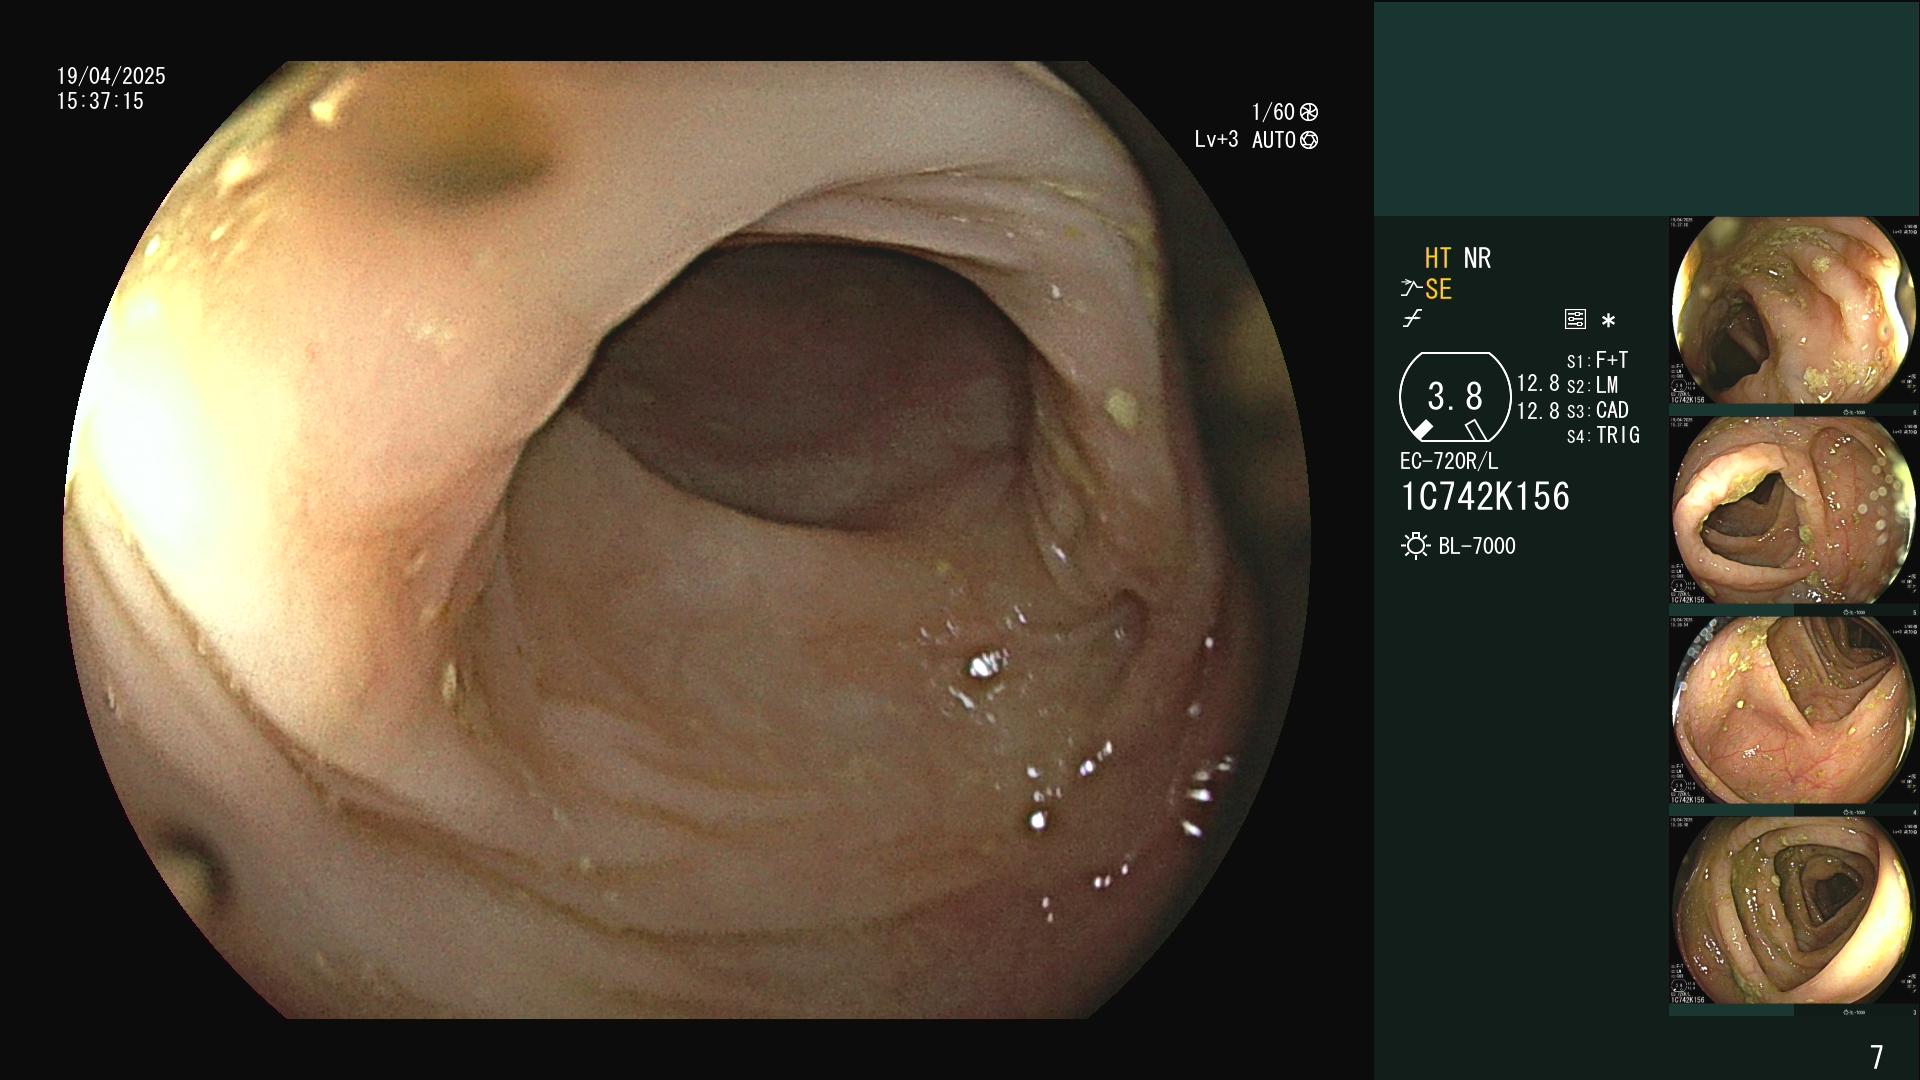
Task: Click the upper 12.8 value beside S2
Action: point(1538,384)
